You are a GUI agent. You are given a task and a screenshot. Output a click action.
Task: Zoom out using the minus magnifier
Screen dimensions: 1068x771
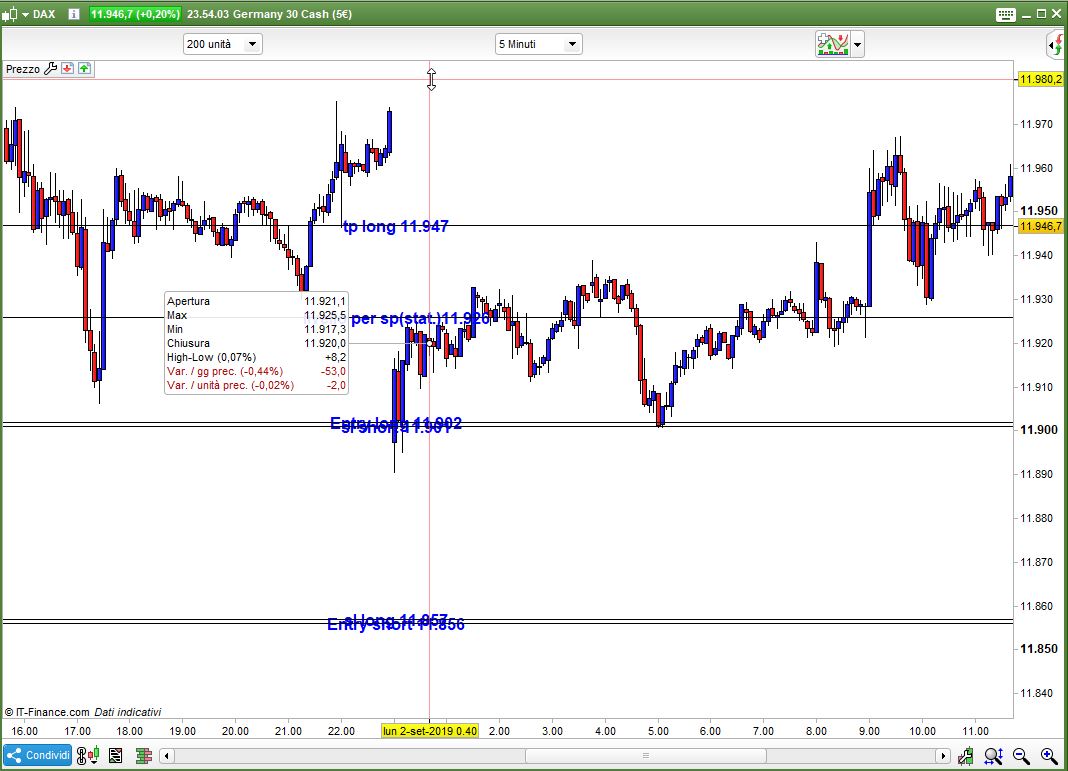pyautogui.click(x=1021, y=755)
